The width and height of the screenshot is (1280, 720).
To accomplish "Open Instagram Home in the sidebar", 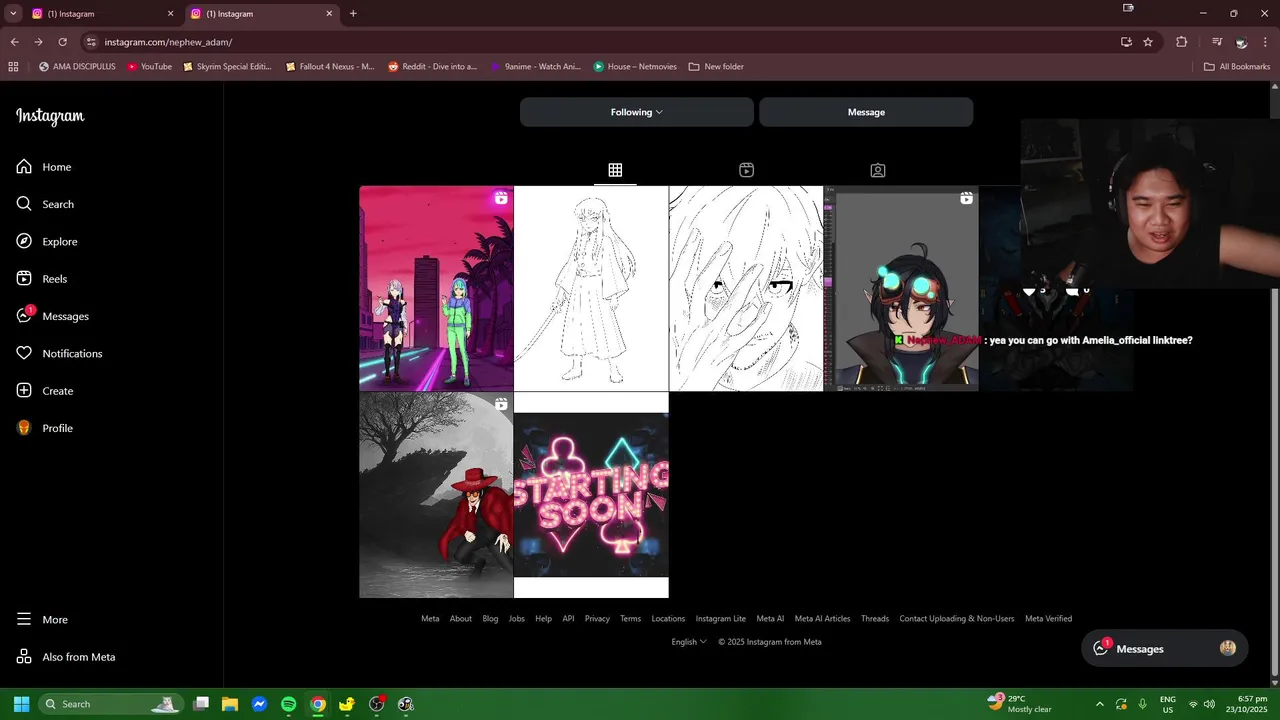I will click(x=44, y=167).
